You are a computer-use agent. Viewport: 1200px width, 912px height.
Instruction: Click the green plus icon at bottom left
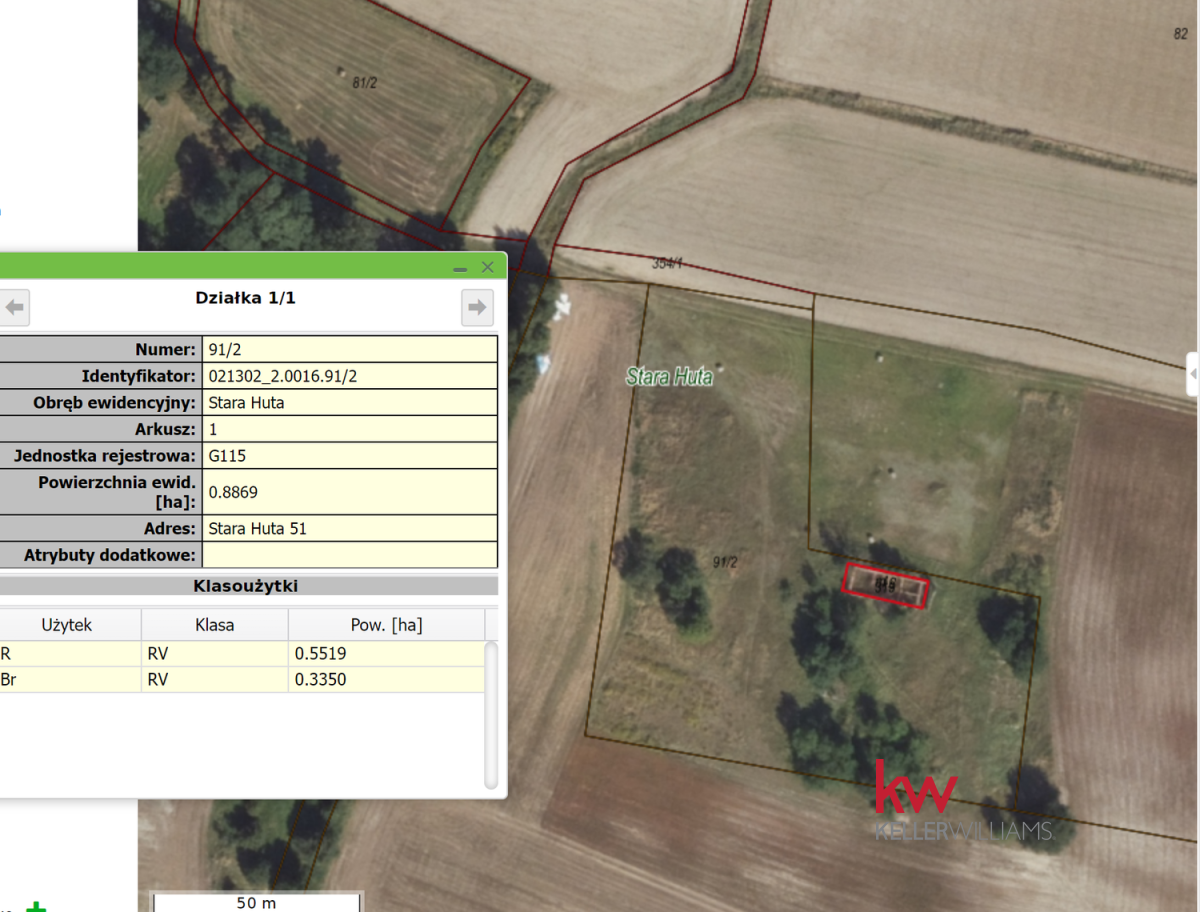(36, 906)
